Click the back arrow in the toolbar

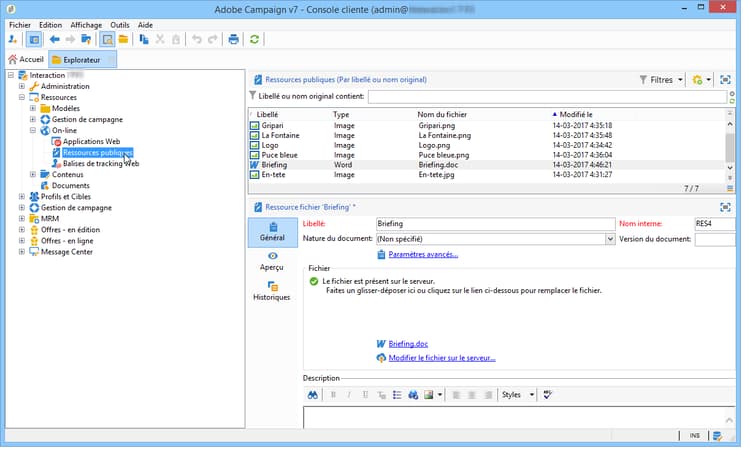[55, 40]
